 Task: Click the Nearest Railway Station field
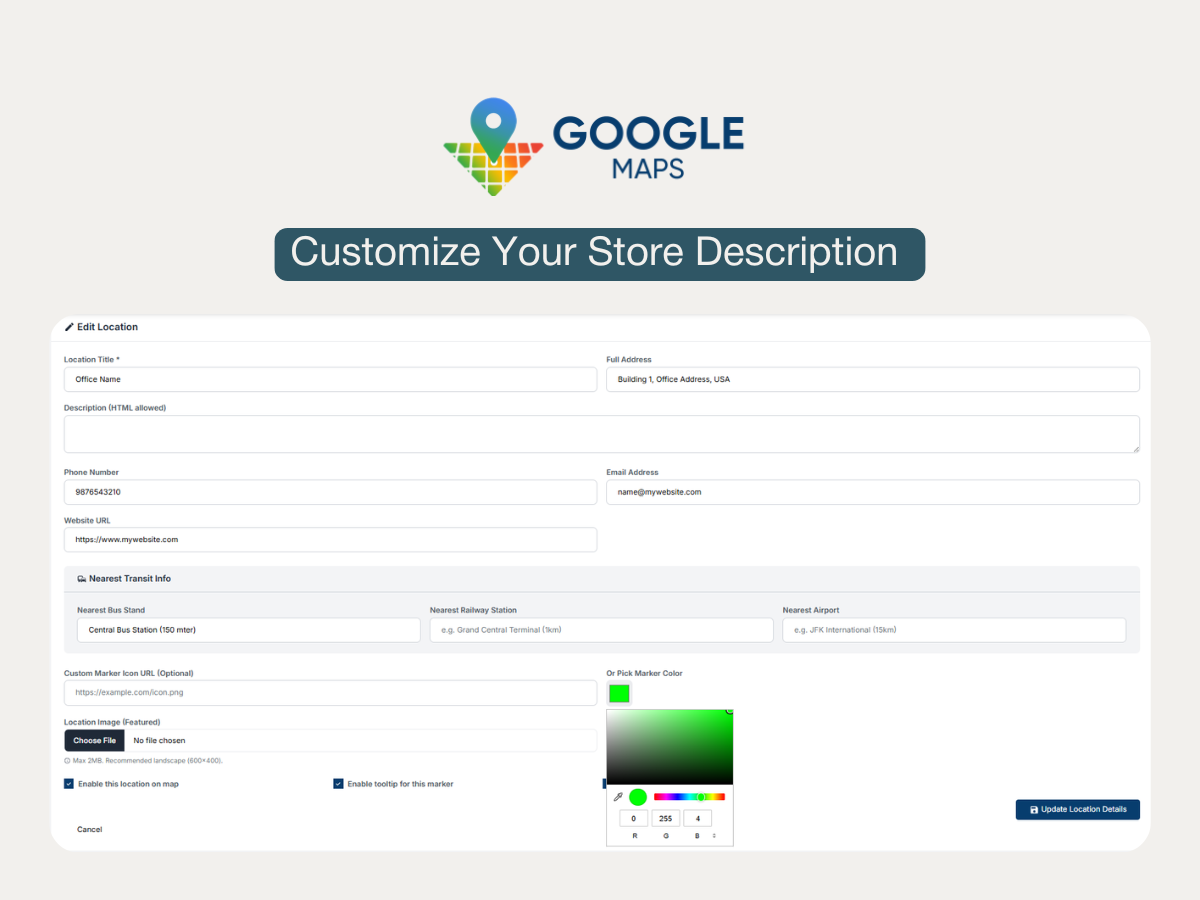tap(601, 630)
